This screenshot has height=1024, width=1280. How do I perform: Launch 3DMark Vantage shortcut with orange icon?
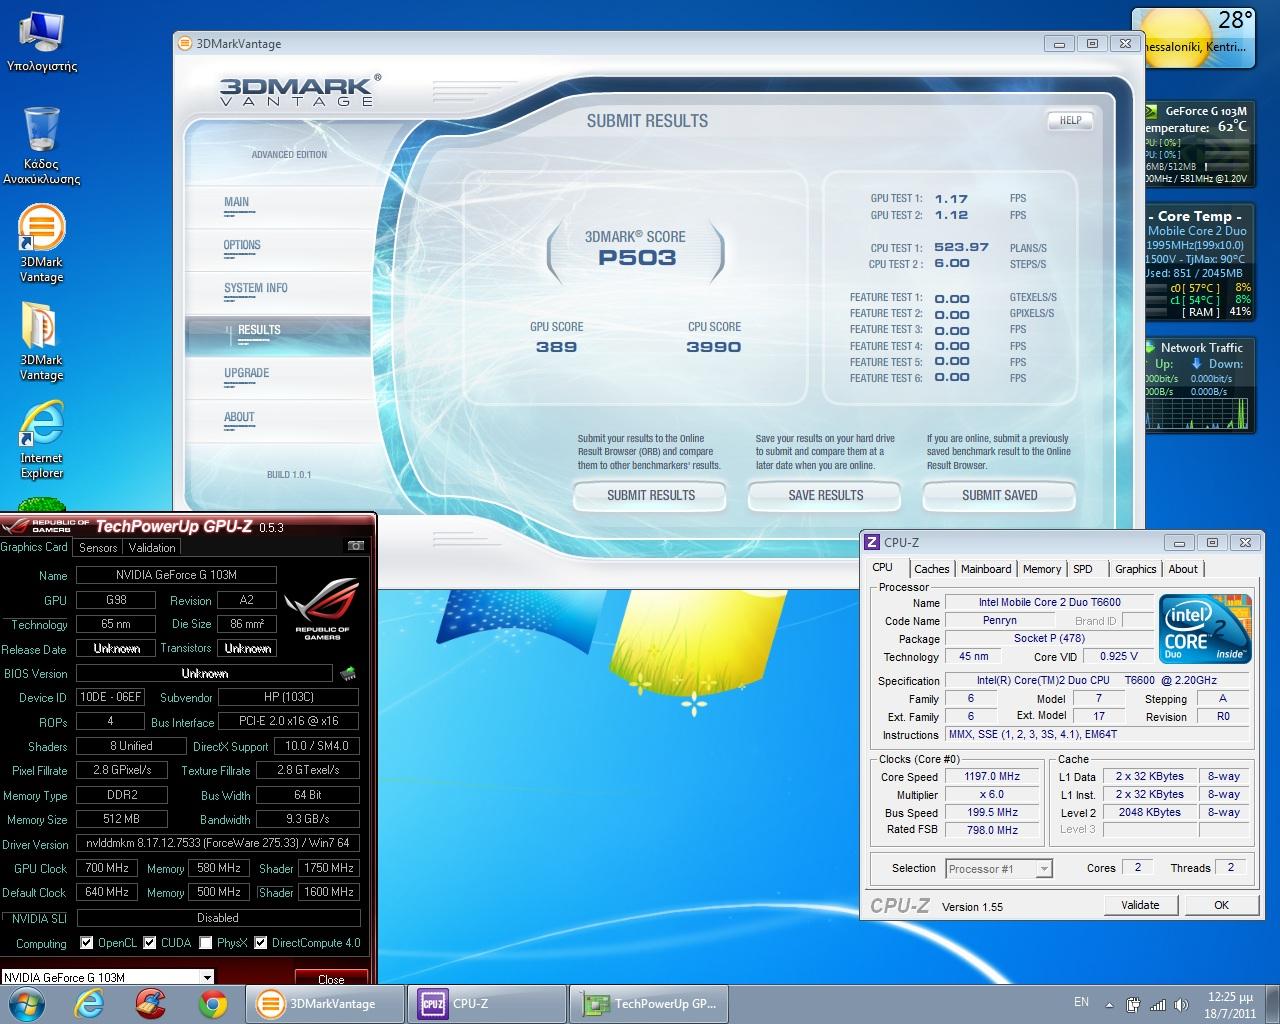(41, 243)
